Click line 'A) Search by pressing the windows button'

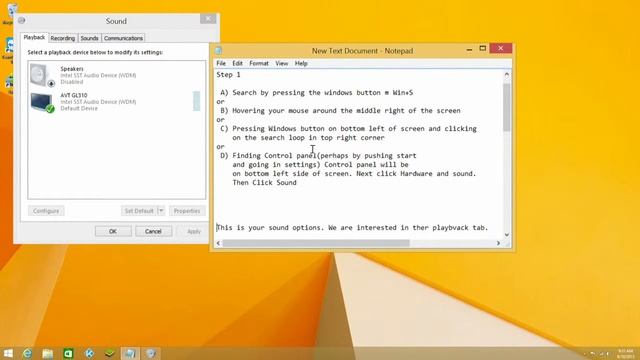pyautogui.click(x=316, y=93)
